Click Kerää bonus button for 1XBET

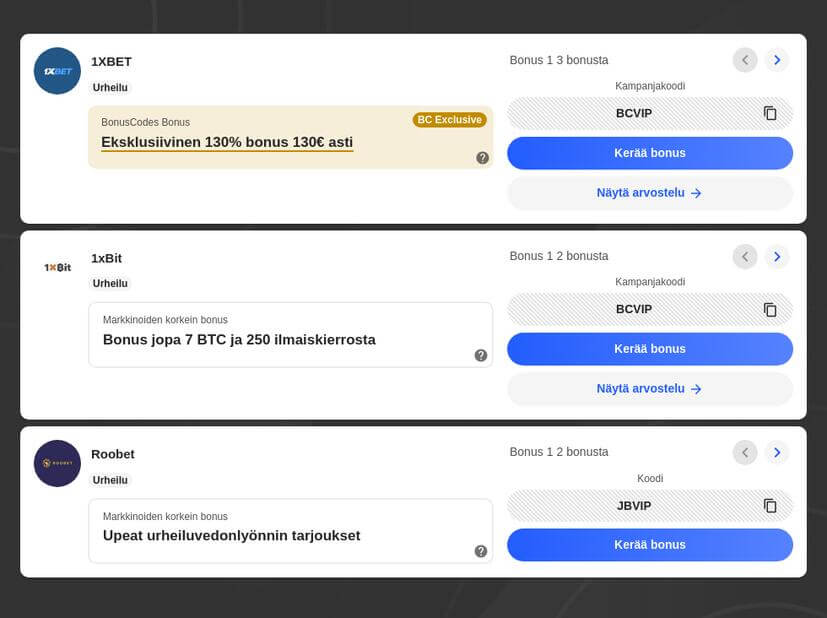click(650, 153)
